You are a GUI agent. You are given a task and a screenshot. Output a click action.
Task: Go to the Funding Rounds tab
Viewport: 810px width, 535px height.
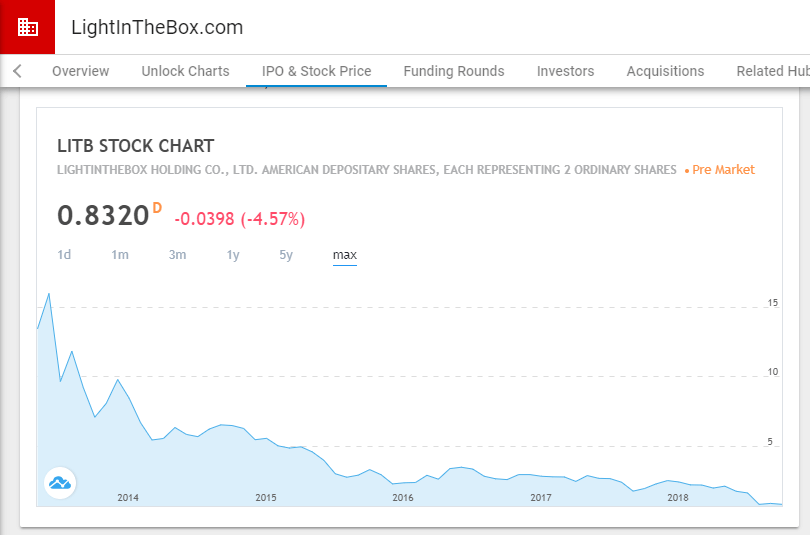pyautogui.click(x=454, y=71)
